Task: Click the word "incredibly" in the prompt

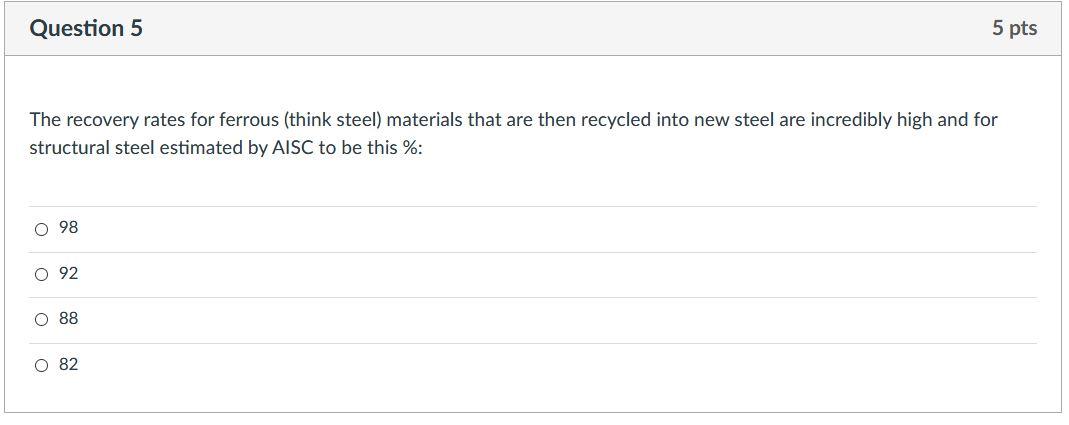Action: click(x=845, y=121)
